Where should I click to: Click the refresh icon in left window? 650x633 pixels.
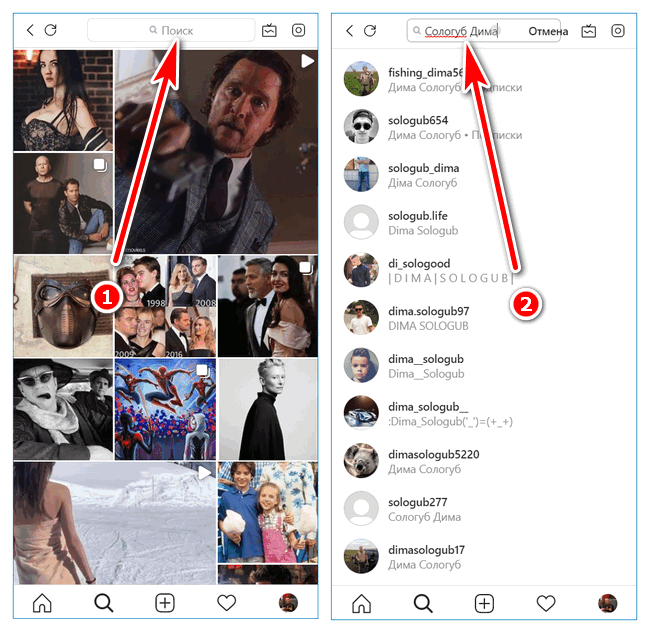click(51, 30)
